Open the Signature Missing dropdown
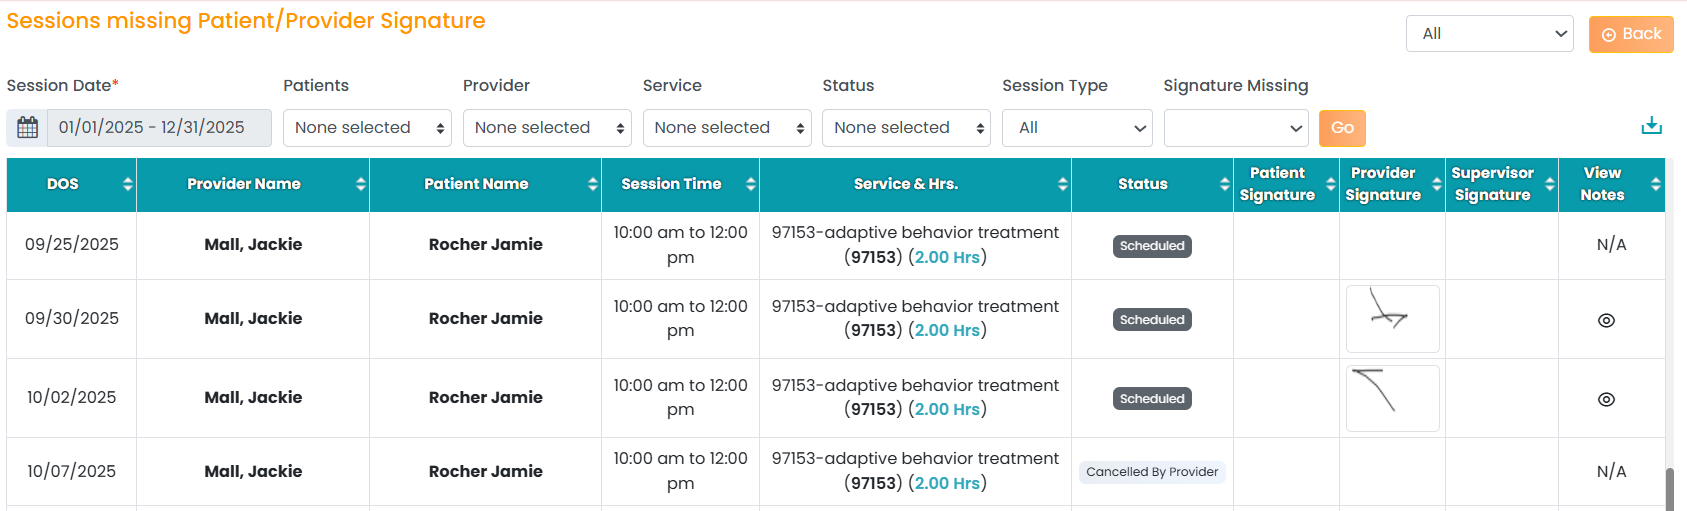Screen dimensions: 1687x511 (1236, 128)
